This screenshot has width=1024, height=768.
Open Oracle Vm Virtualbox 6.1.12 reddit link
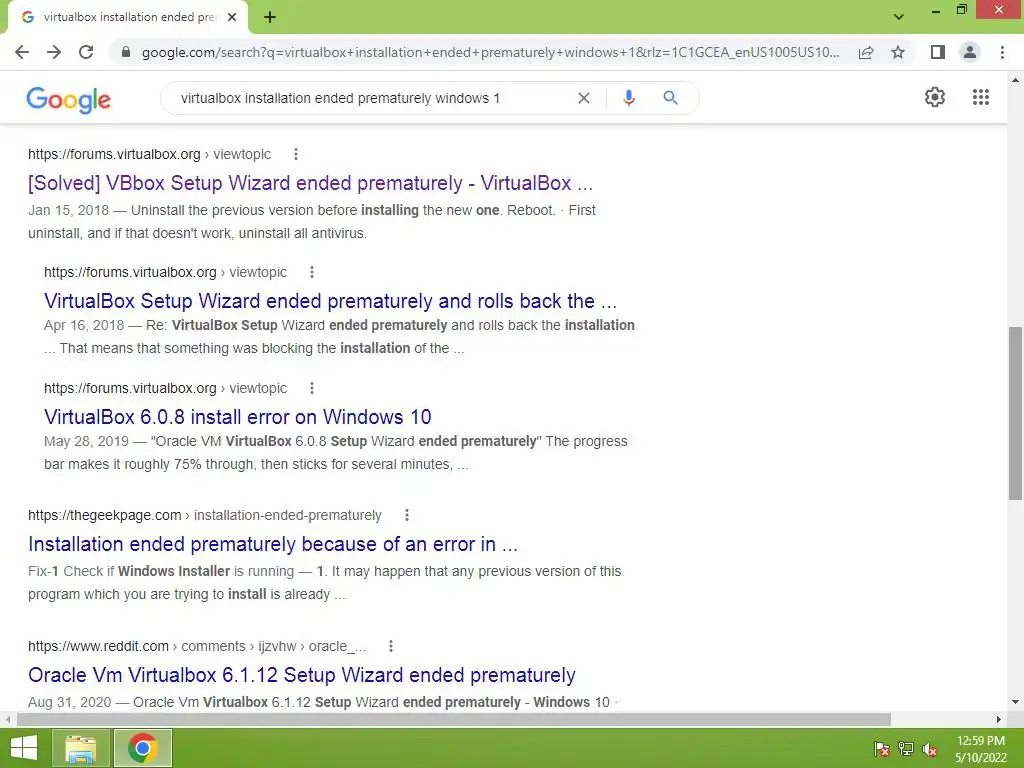(302, 675)
